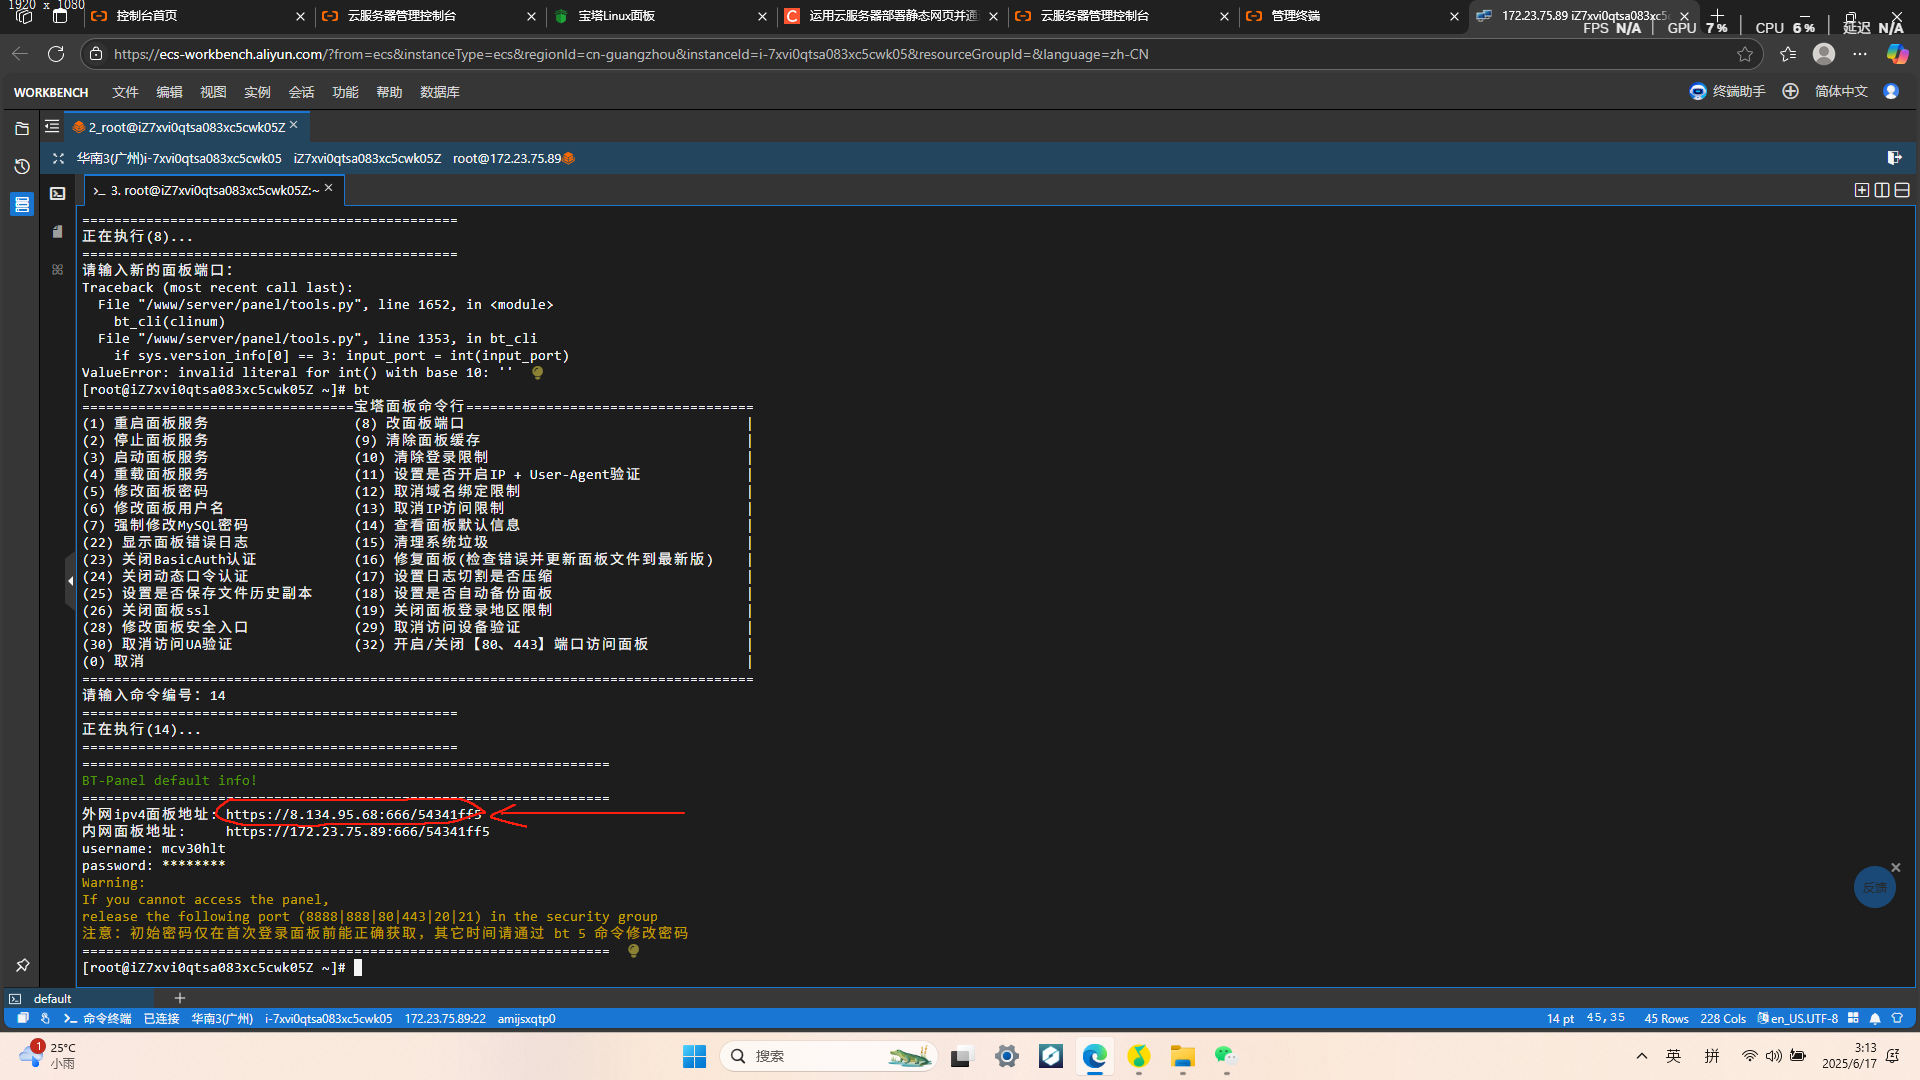
Task: Select the highlighted server list sidebar icon
Action: [22, 204]
